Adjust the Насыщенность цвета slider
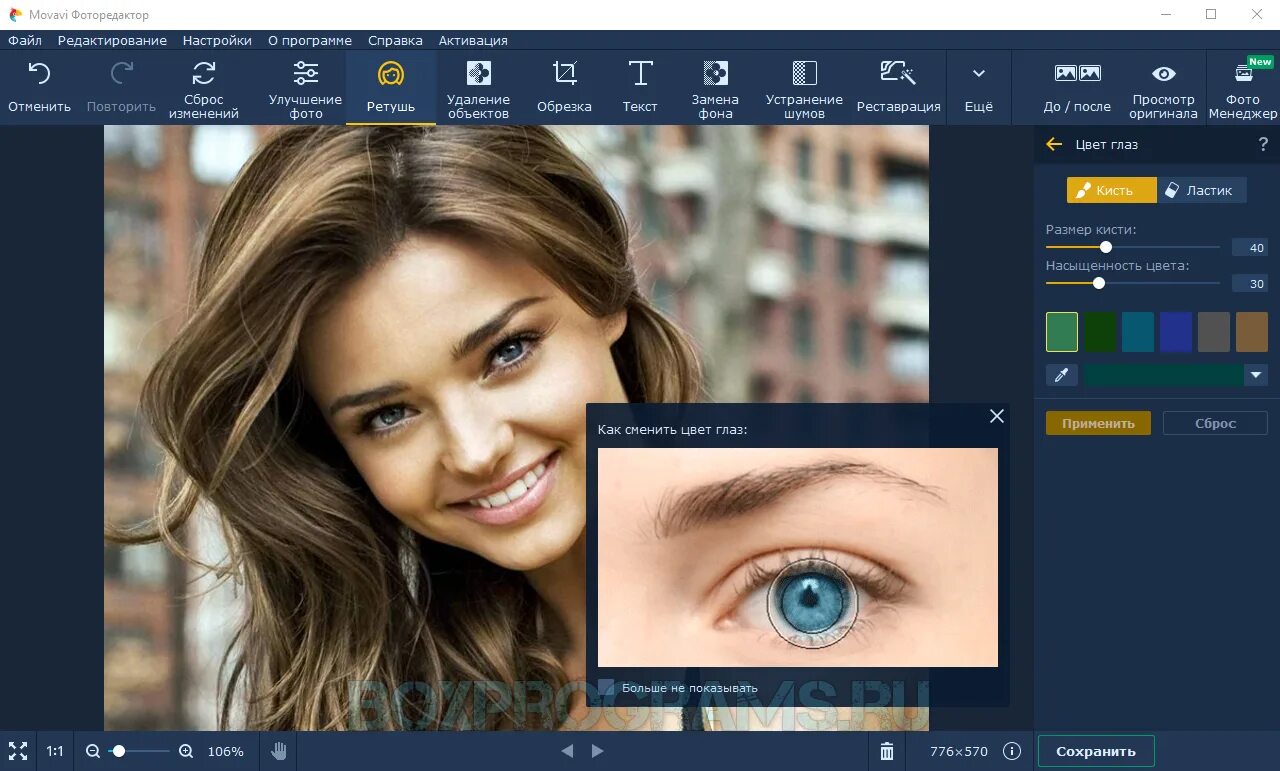1280x771 pixels. pos(1132,283)
